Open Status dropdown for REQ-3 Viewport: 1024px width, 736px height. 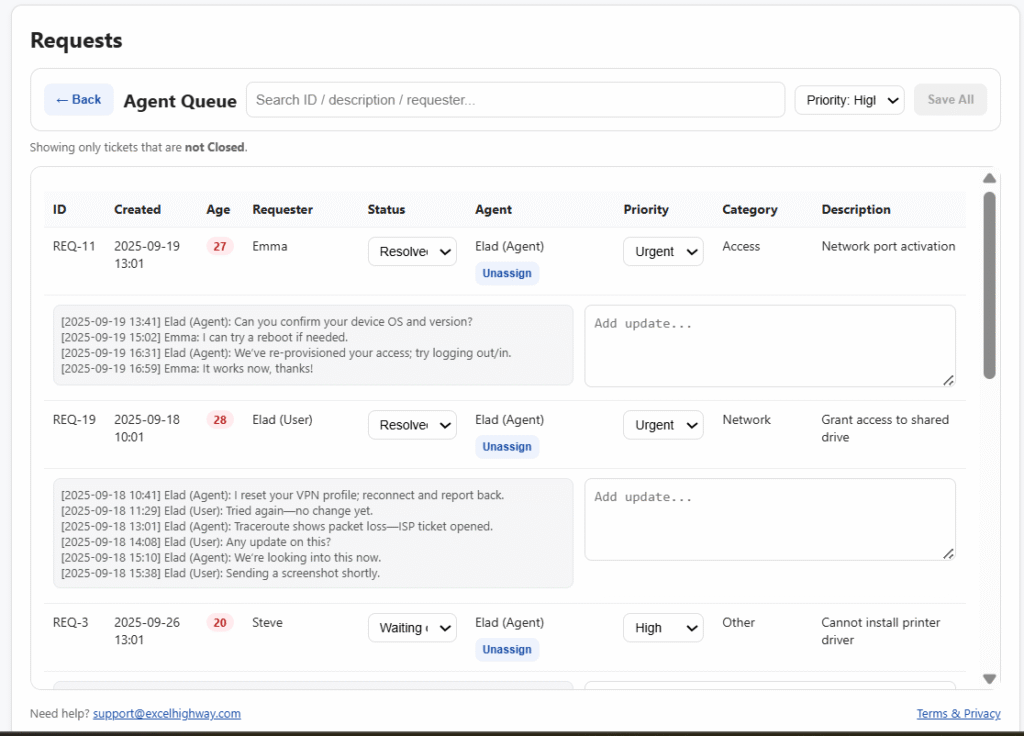412,628
